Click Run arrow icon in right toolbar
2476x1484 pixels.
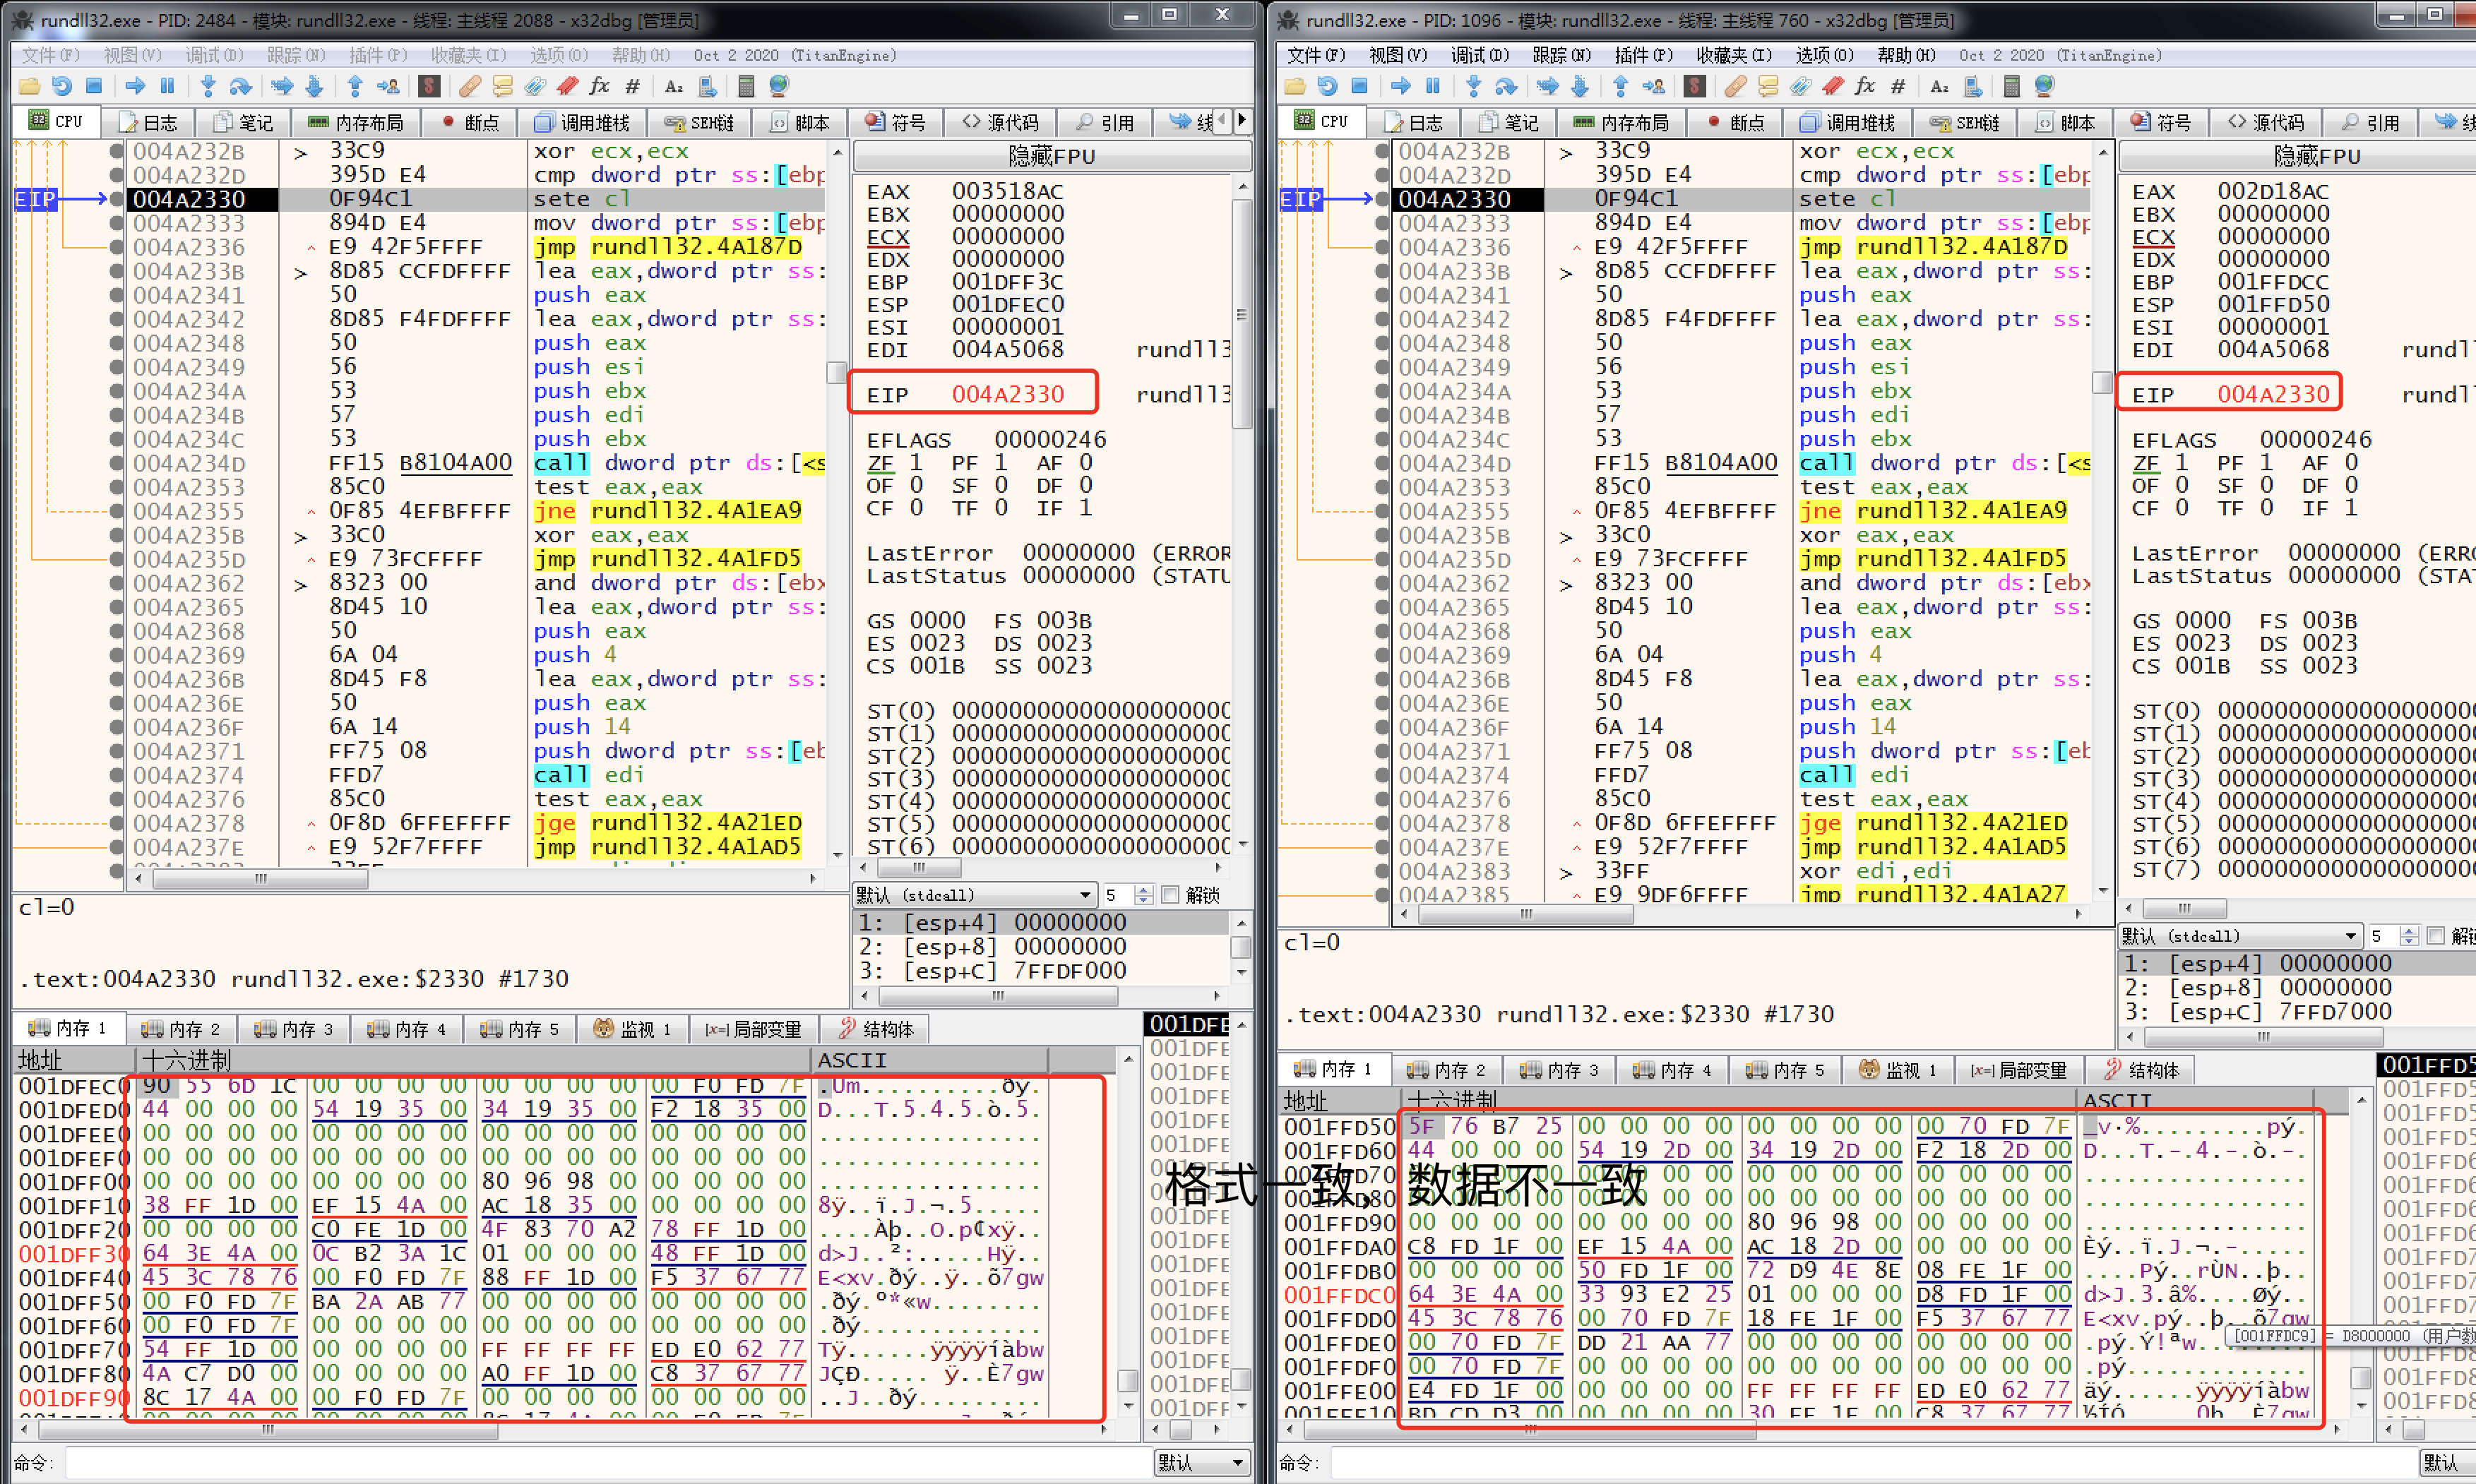pos(1400,87)
